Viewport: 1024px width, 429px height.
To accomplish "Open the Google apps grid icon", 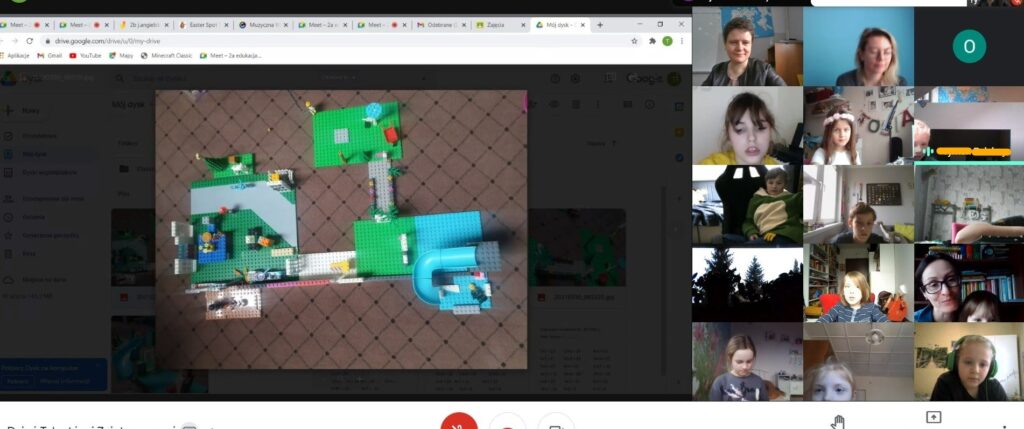I will coord(609,78).
